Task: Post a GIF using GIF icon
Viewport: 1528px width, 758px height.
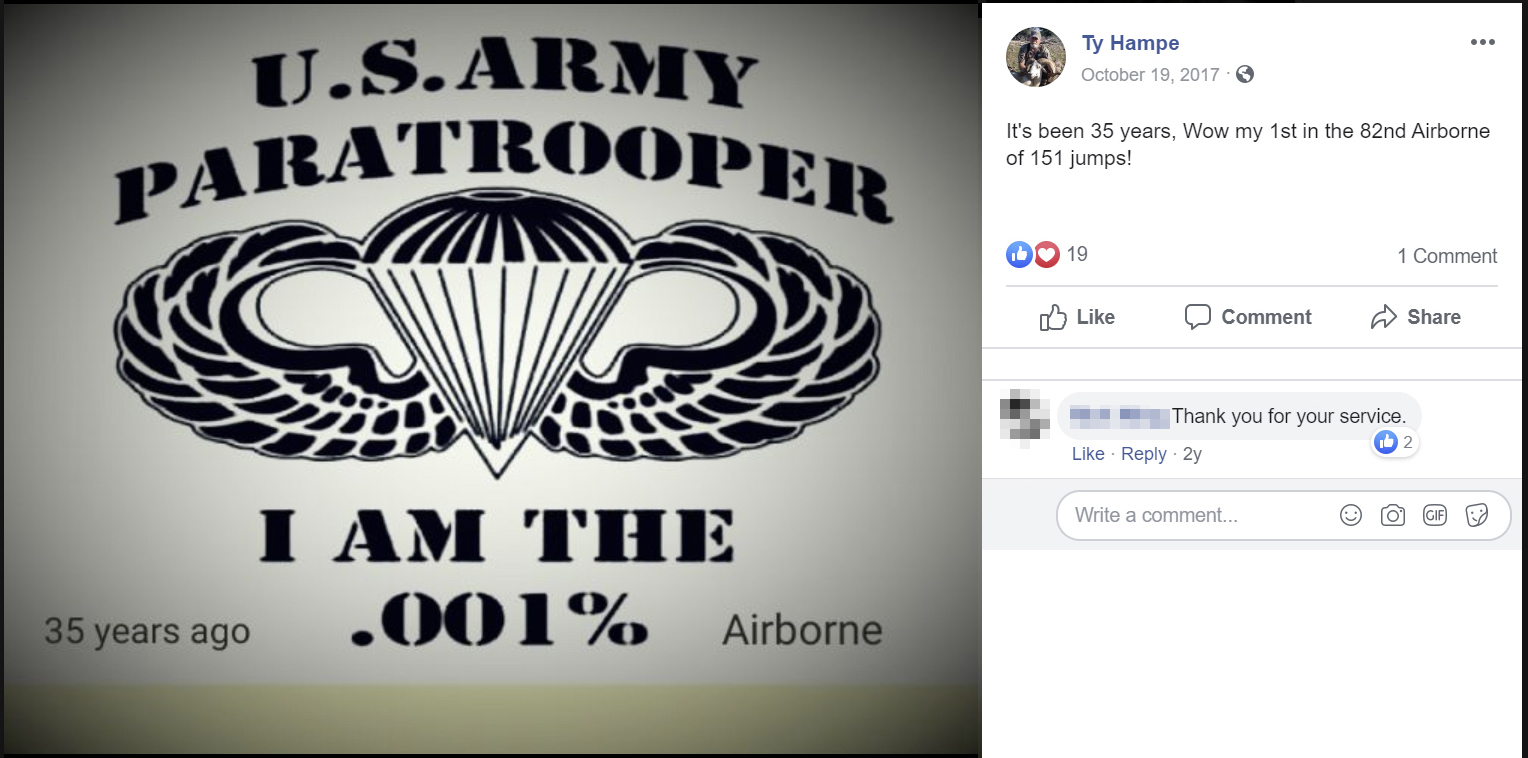Action: click(x=1435, y=515)
